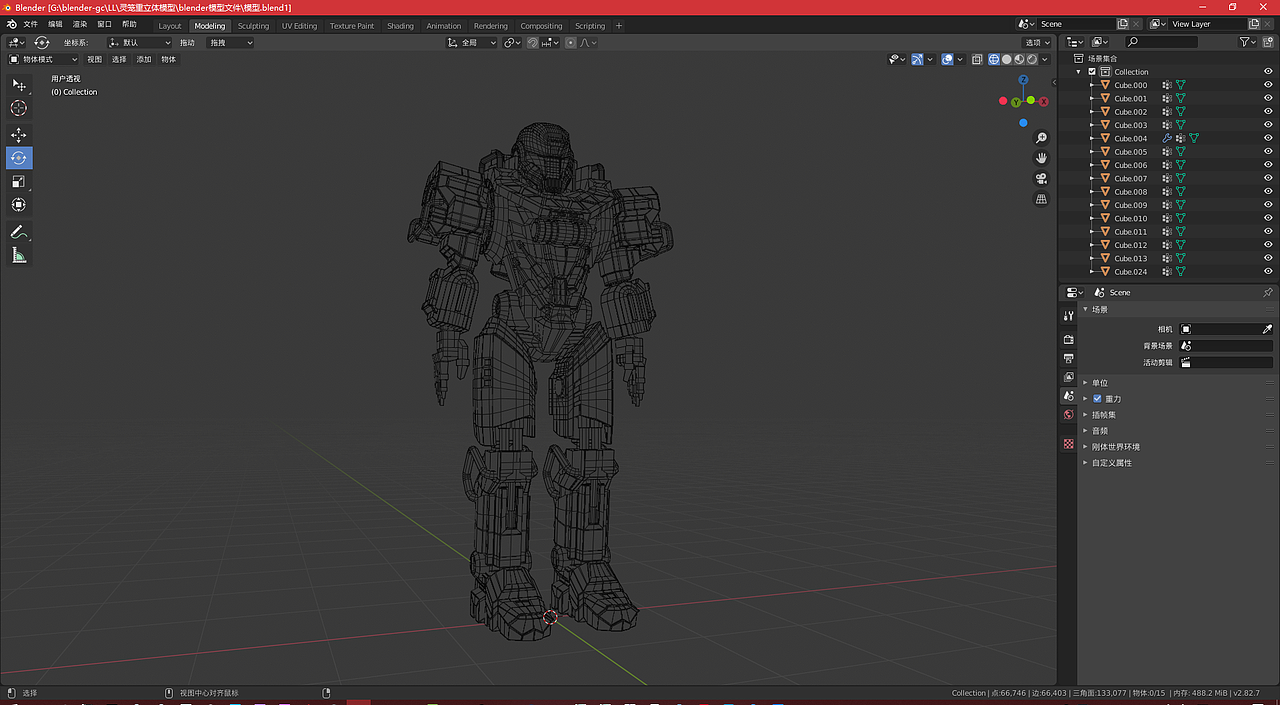Open the World properties tab icon
1280x705 pixels.
click(1068, 414)
